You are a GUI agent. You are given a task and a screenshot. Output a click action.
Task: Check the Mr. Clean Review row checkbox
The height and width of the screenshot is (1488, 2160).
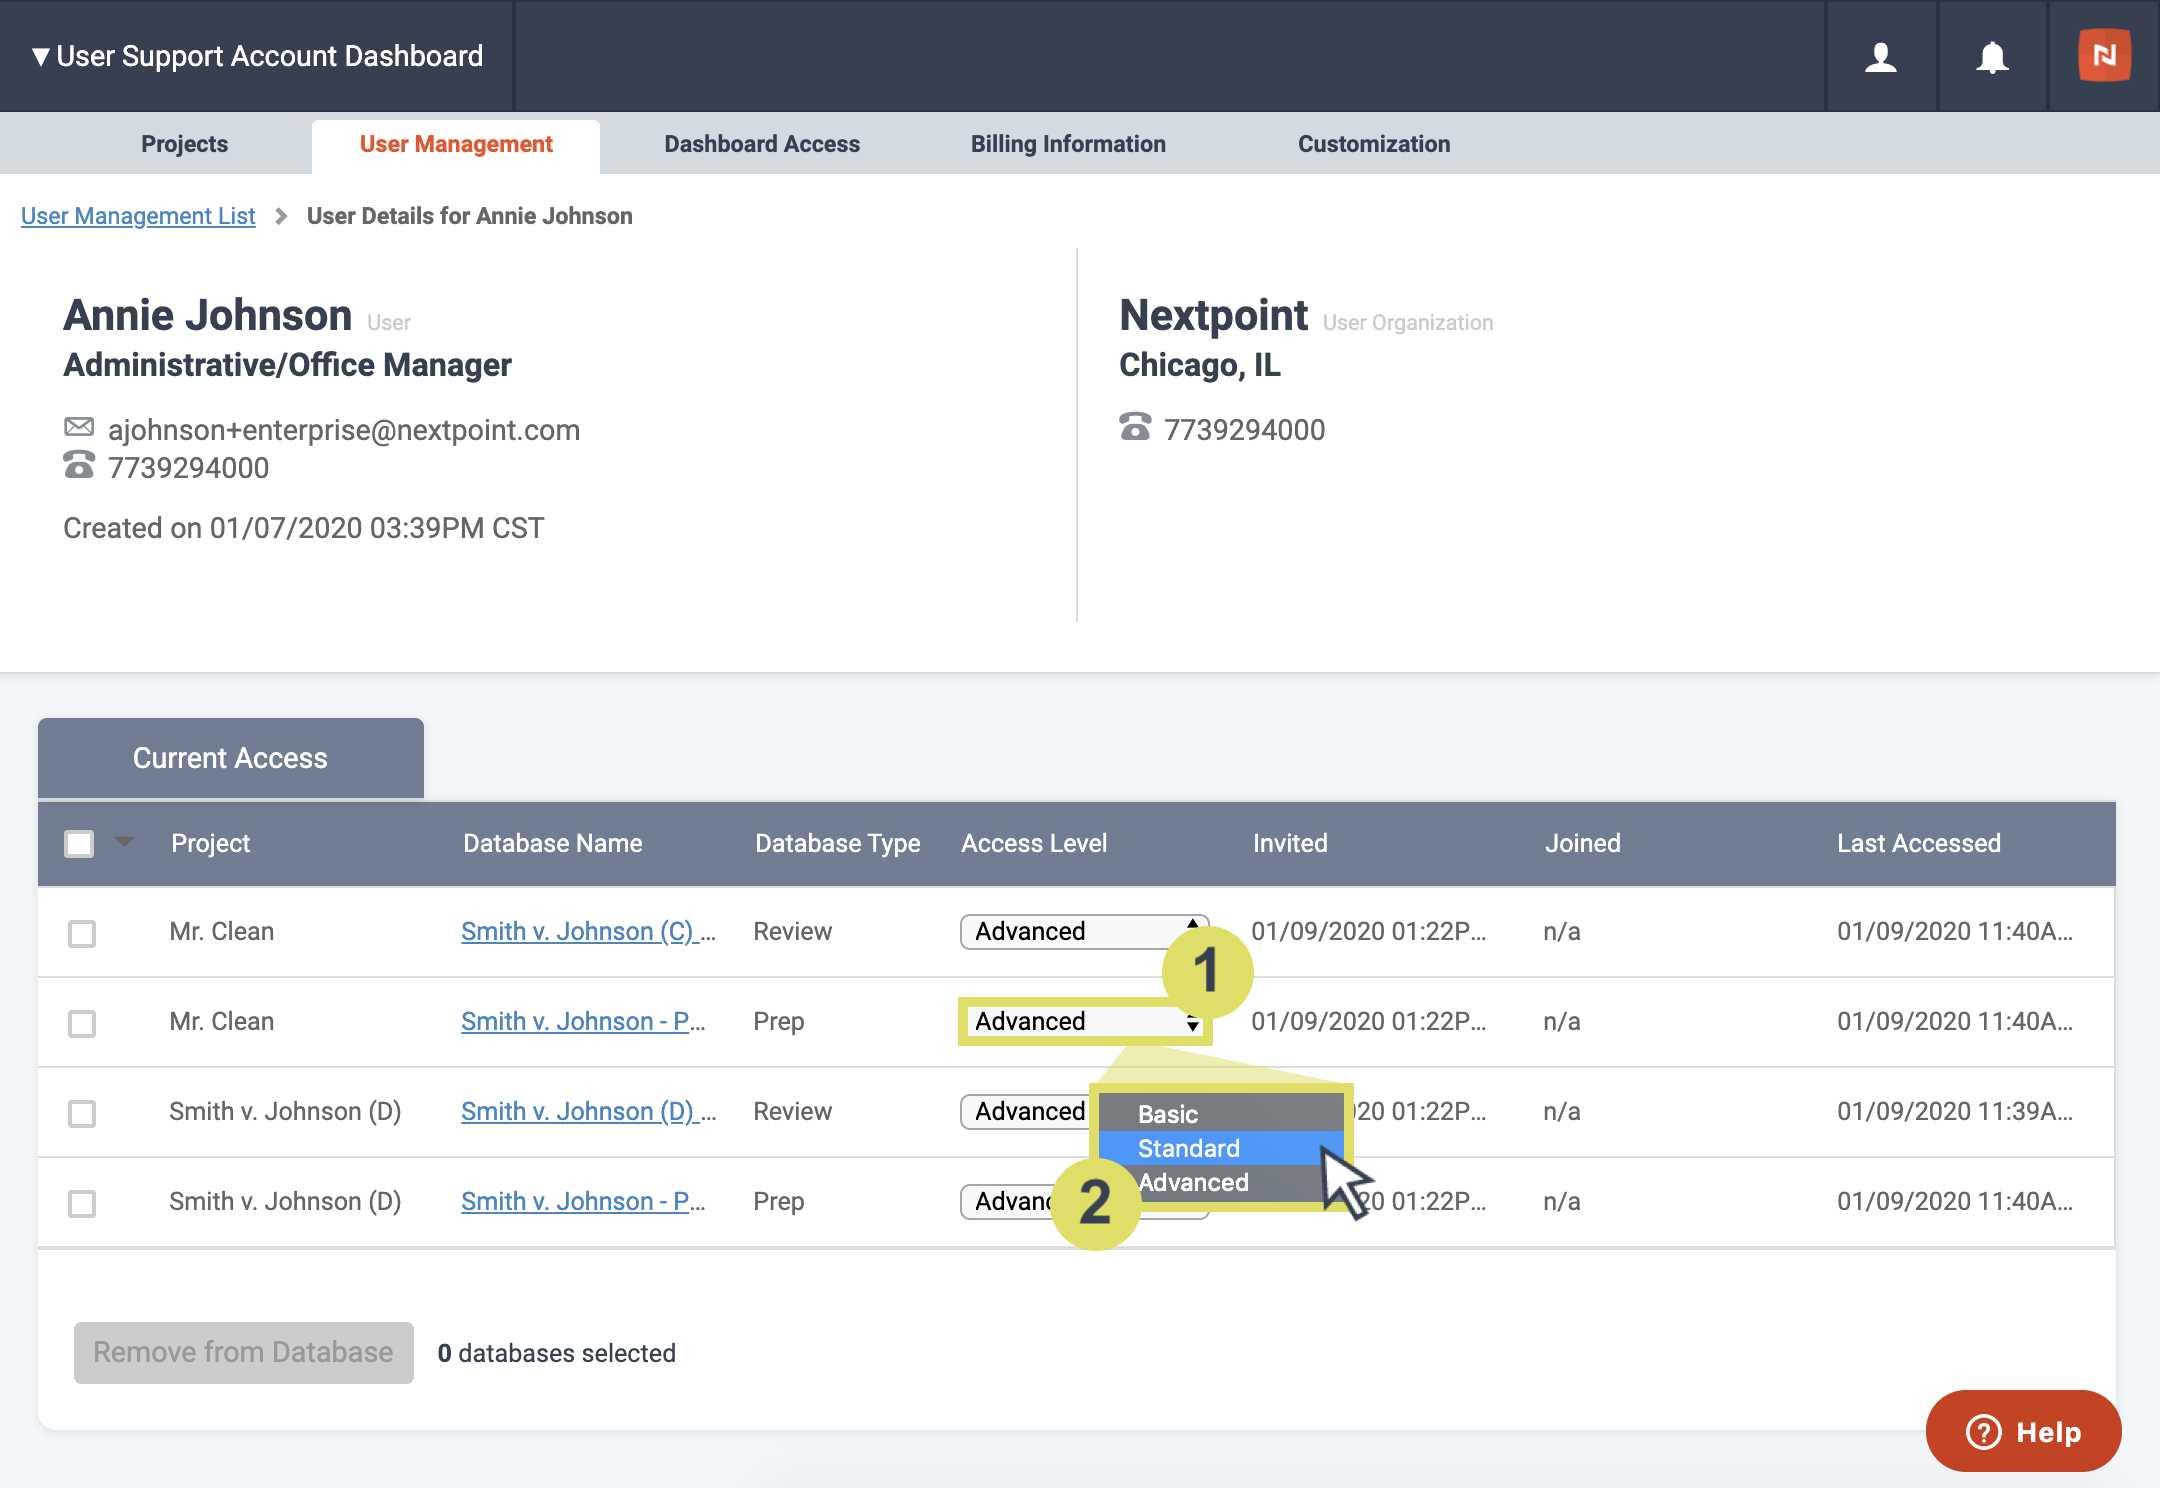pyautogui.click(x=82, y=933)
